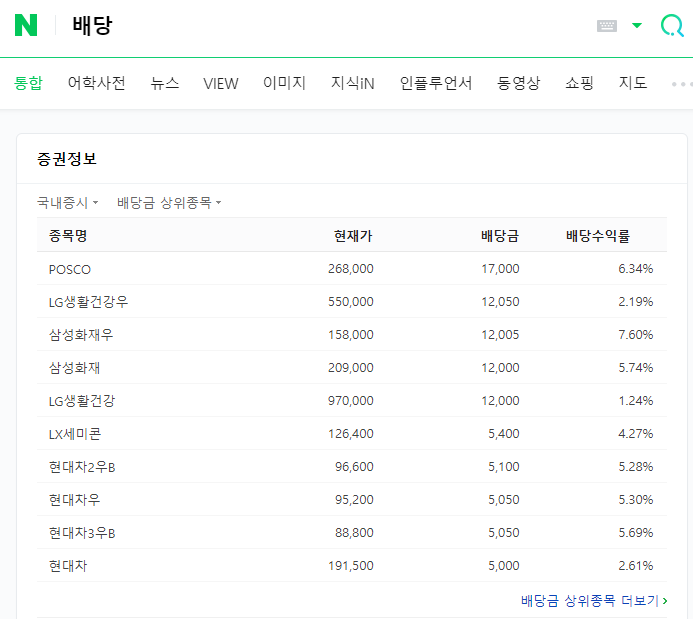
Task: Click the 1.24% yield value
Action: click(x=636, y=401)
